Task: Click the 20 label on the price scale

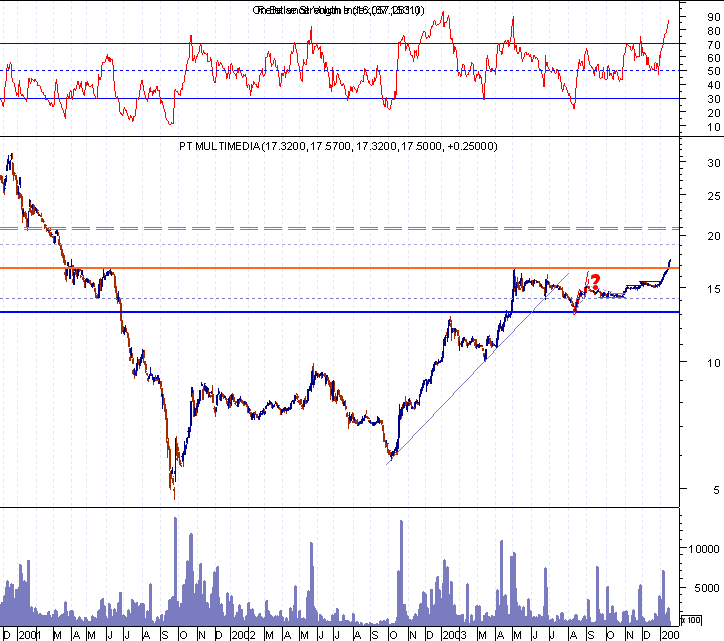Action: click(x=713, y=236)
